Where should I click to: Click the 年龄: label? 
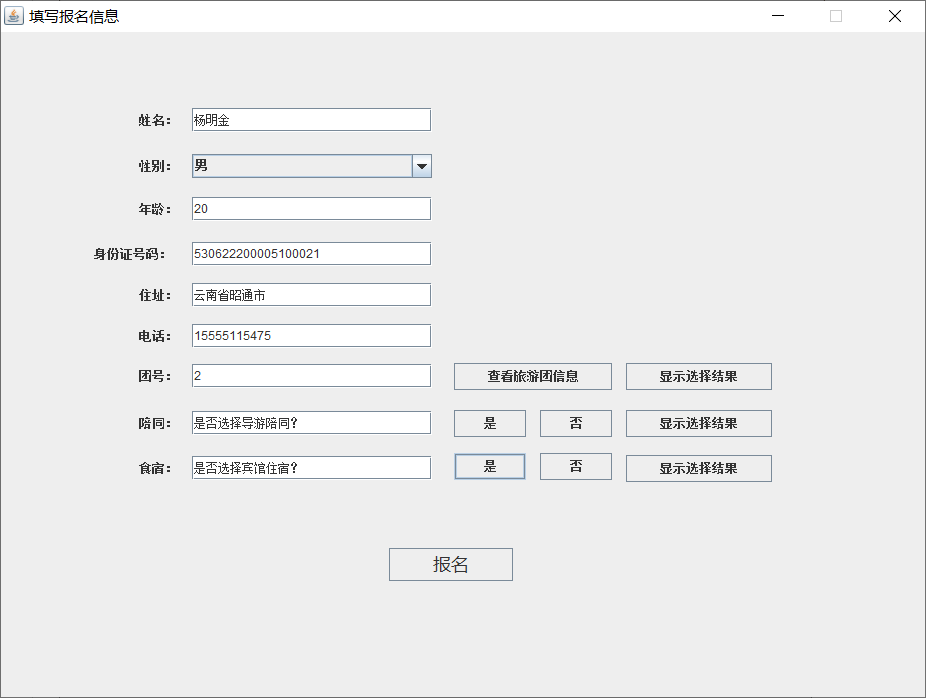click(155, 209)
